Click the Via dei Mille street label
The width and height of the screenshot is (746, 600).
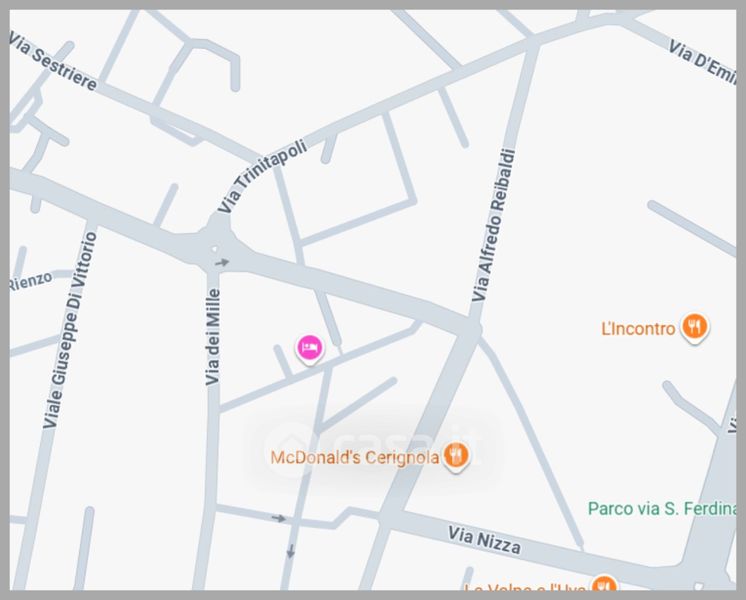click(213, 337)
